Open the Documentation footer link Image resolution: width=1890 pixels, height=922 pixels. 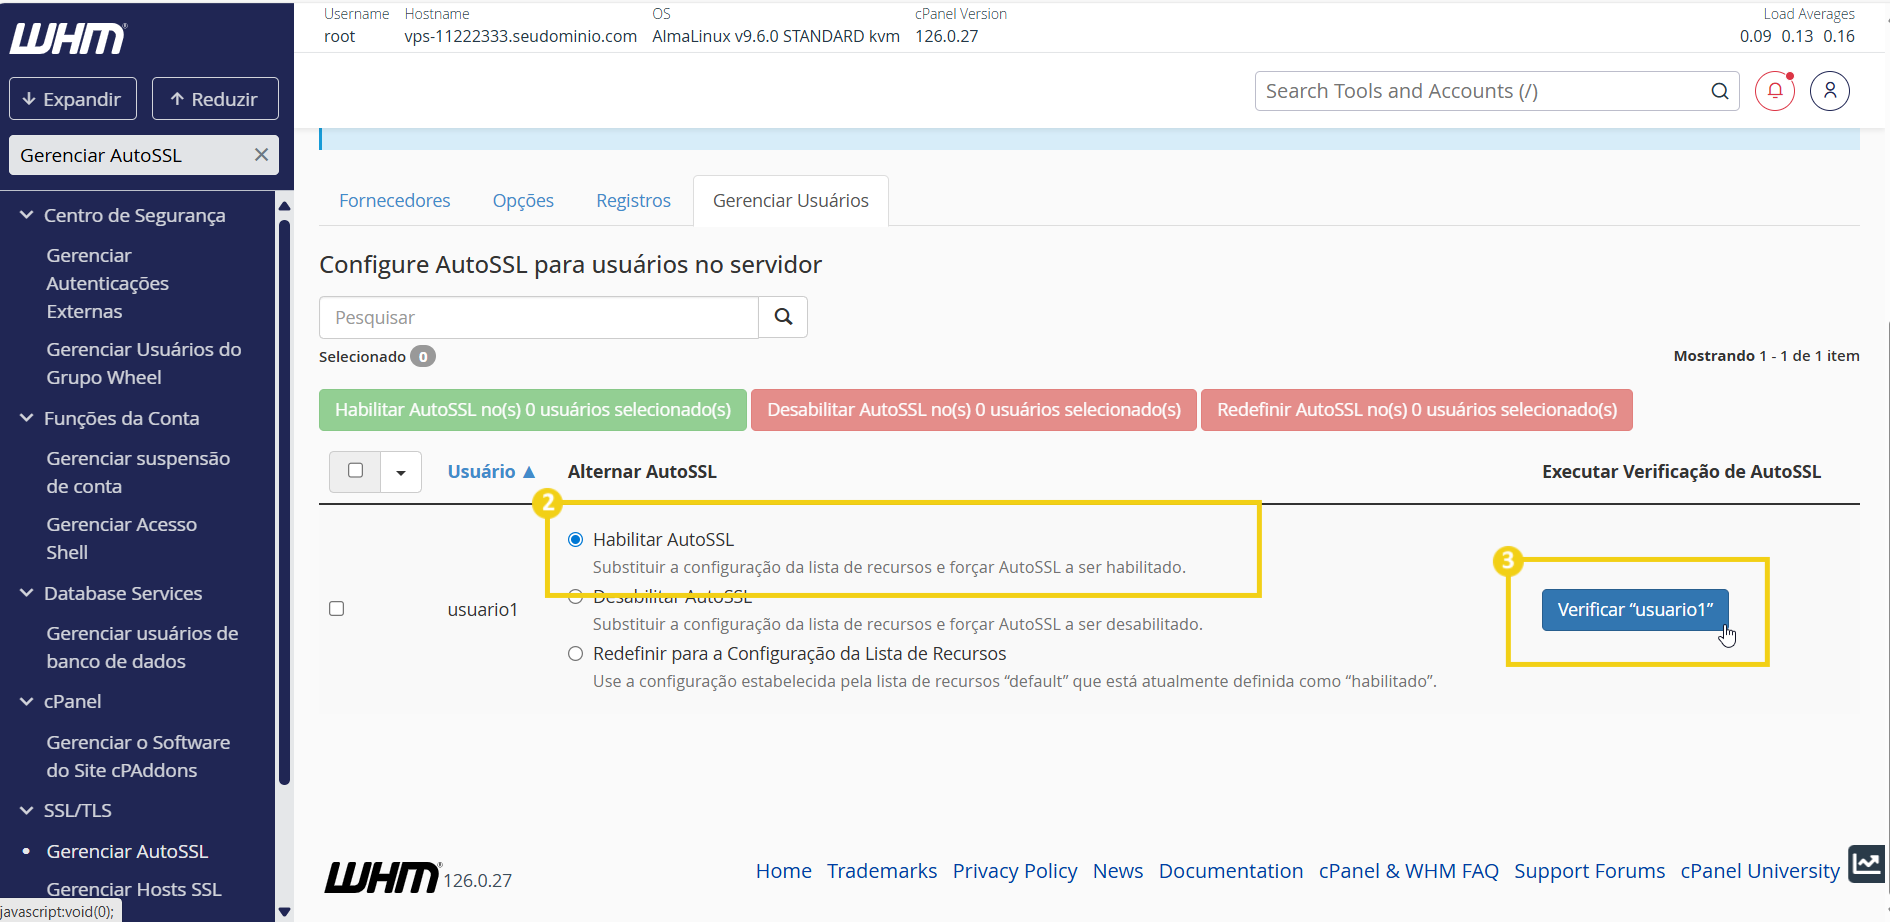[1231, 871]
